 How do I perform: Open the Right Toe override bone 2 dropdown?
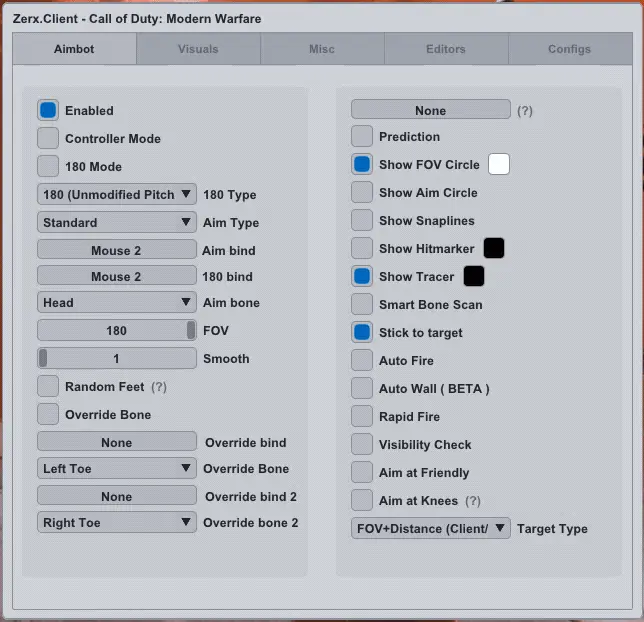pyautogui.click(x=117, y=522)
